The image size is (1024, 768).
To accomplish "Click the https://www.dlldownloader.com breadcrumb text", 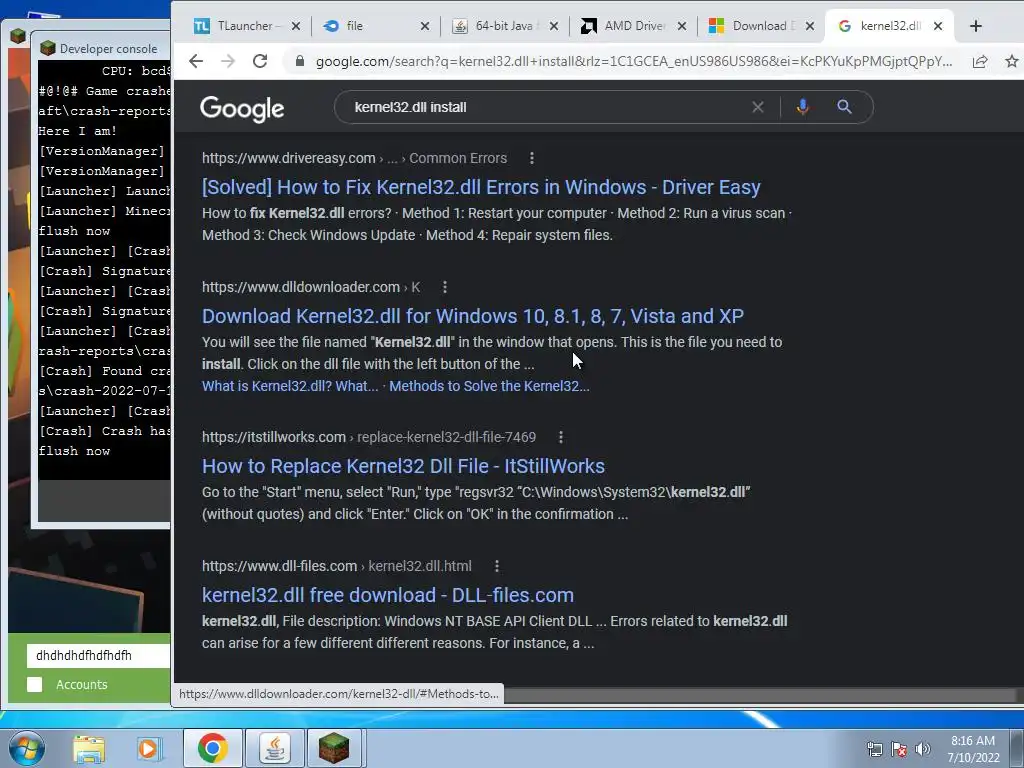I will coord(301,287).
